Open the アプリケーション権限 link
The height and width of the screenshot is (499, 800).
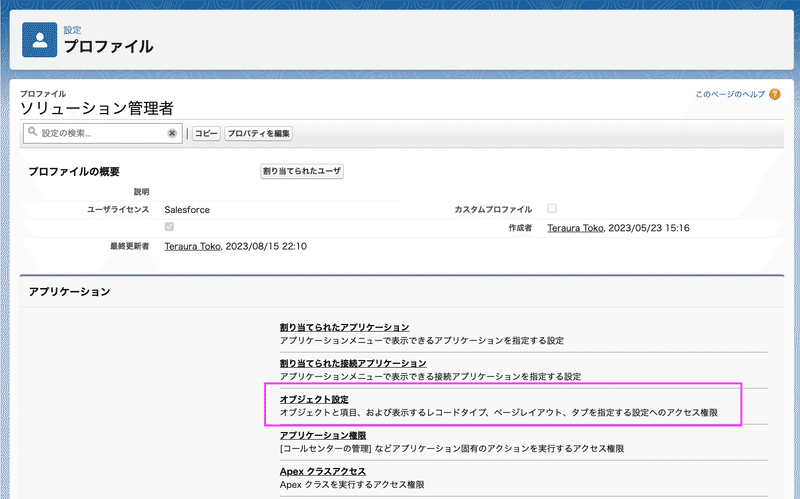323,435
